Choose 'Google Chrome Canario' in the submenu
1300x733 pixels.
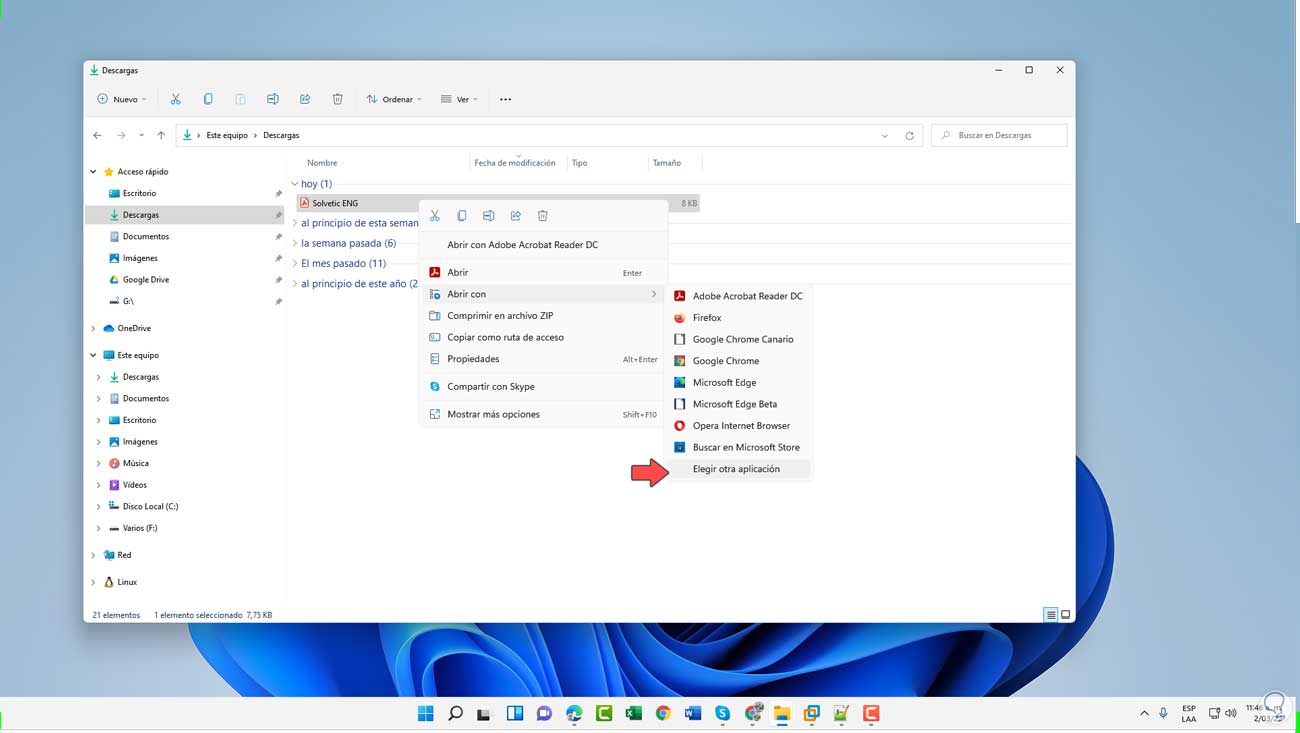[740, 339]
